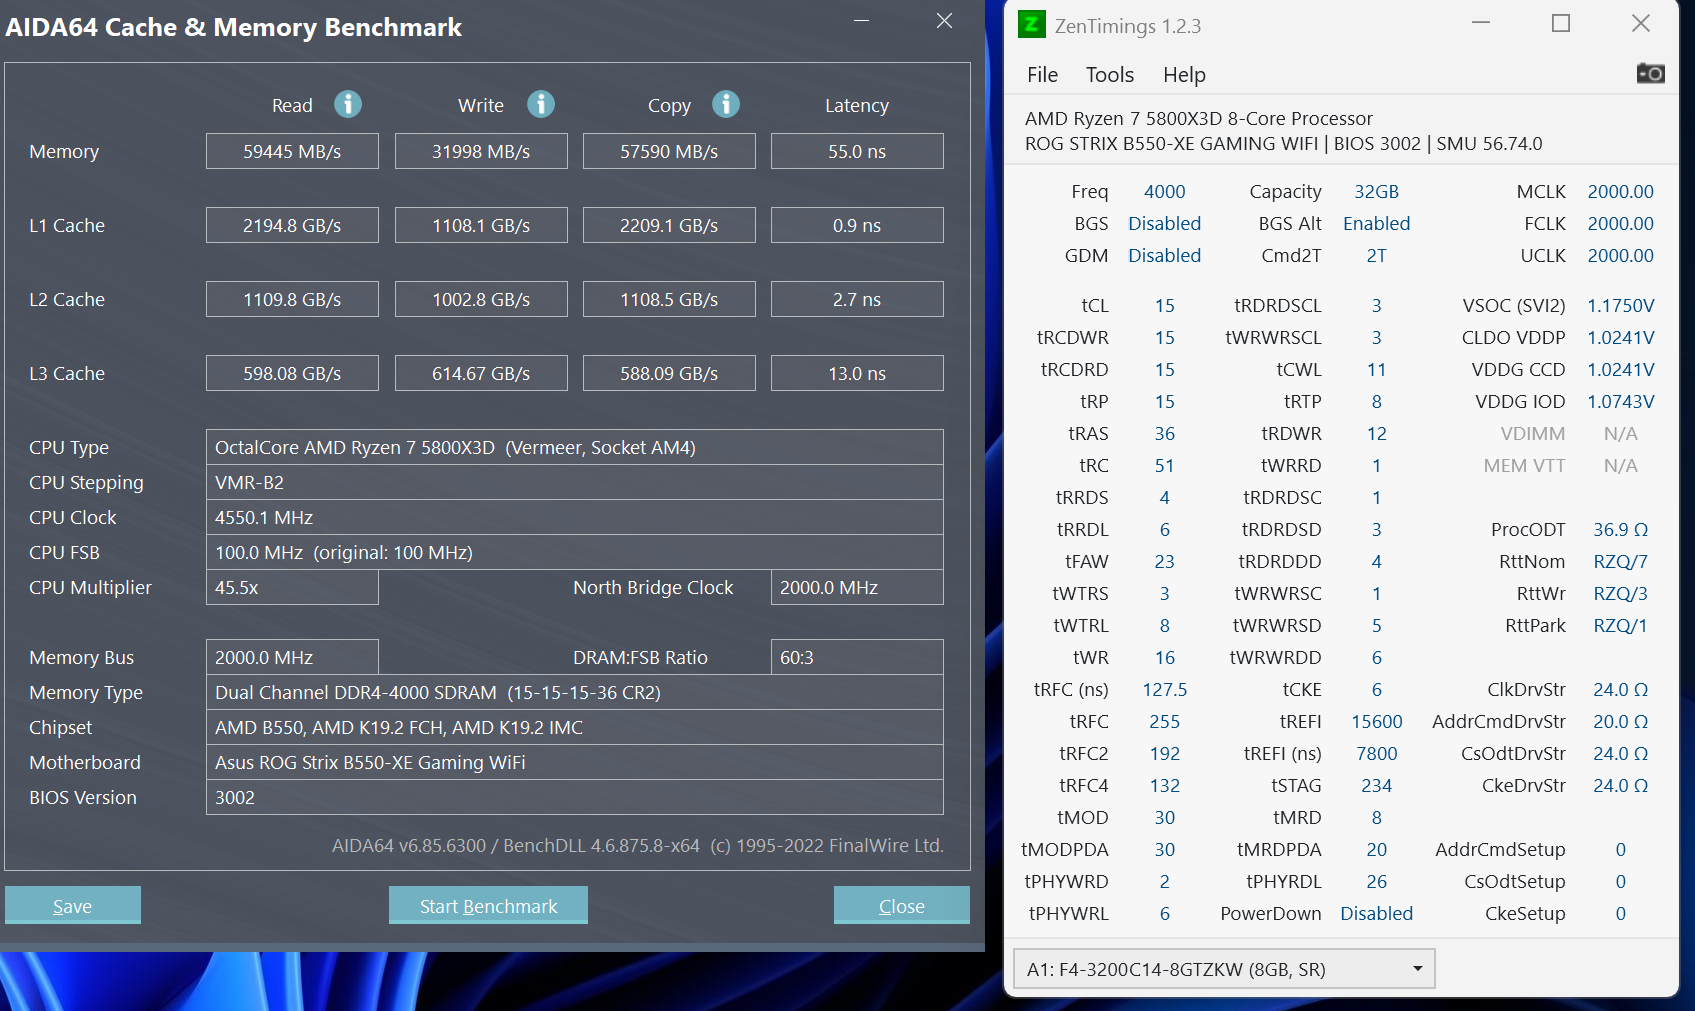Image resolution: width=1695 pixels, height=1011 pixels.
Task: Click the tRAS value 36
Action: click(x=1164, y=433)
